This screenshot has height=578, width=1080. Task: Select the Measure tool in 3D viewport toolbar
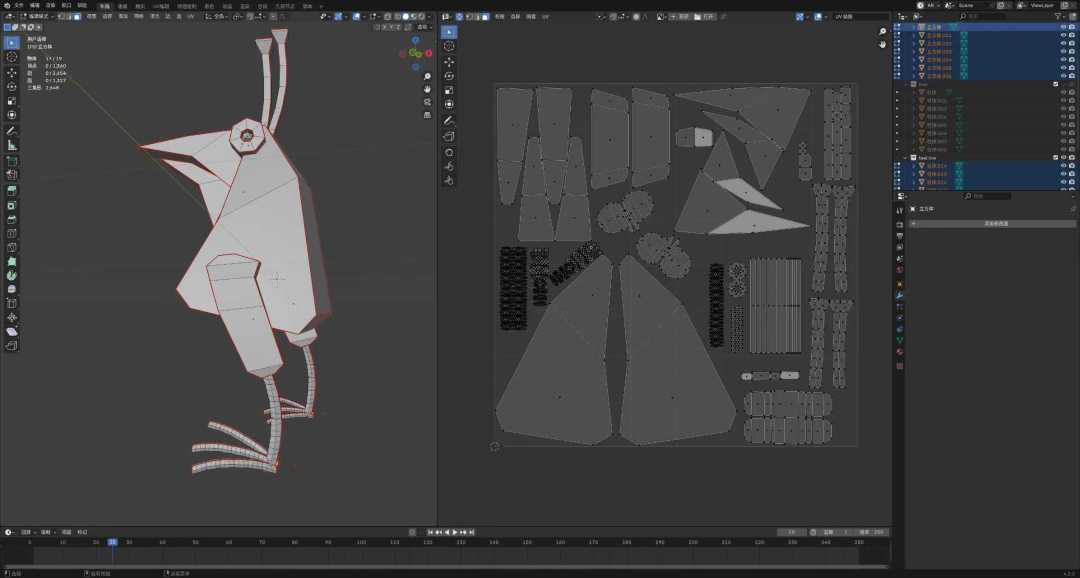[x=12, y=145]
